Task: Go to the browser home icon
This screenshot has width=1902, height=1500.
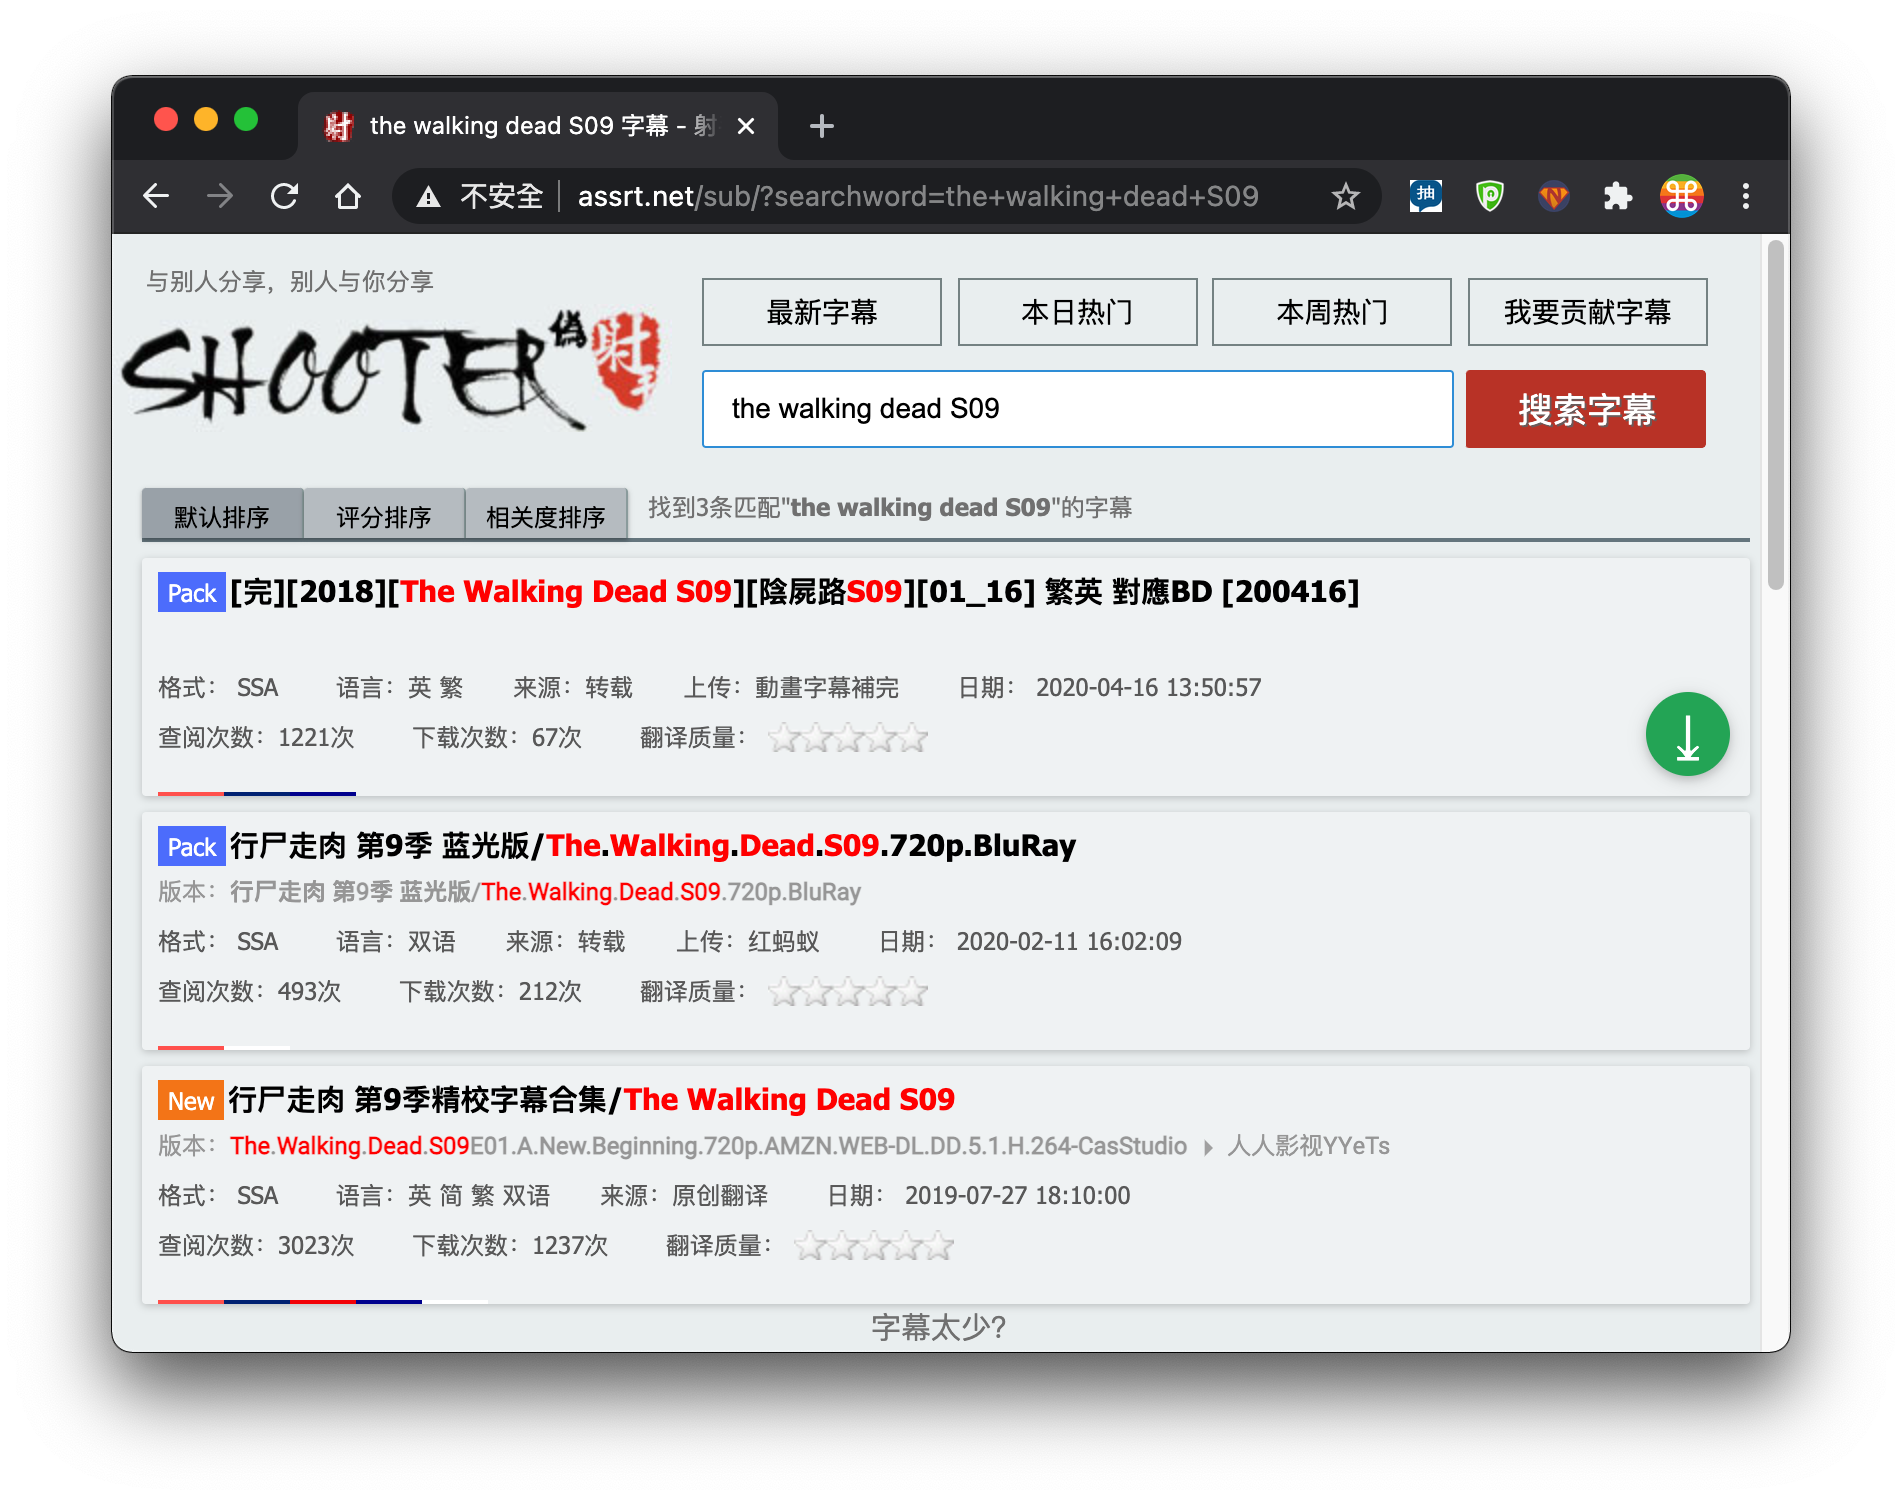Action: click(x=347, y=196)
